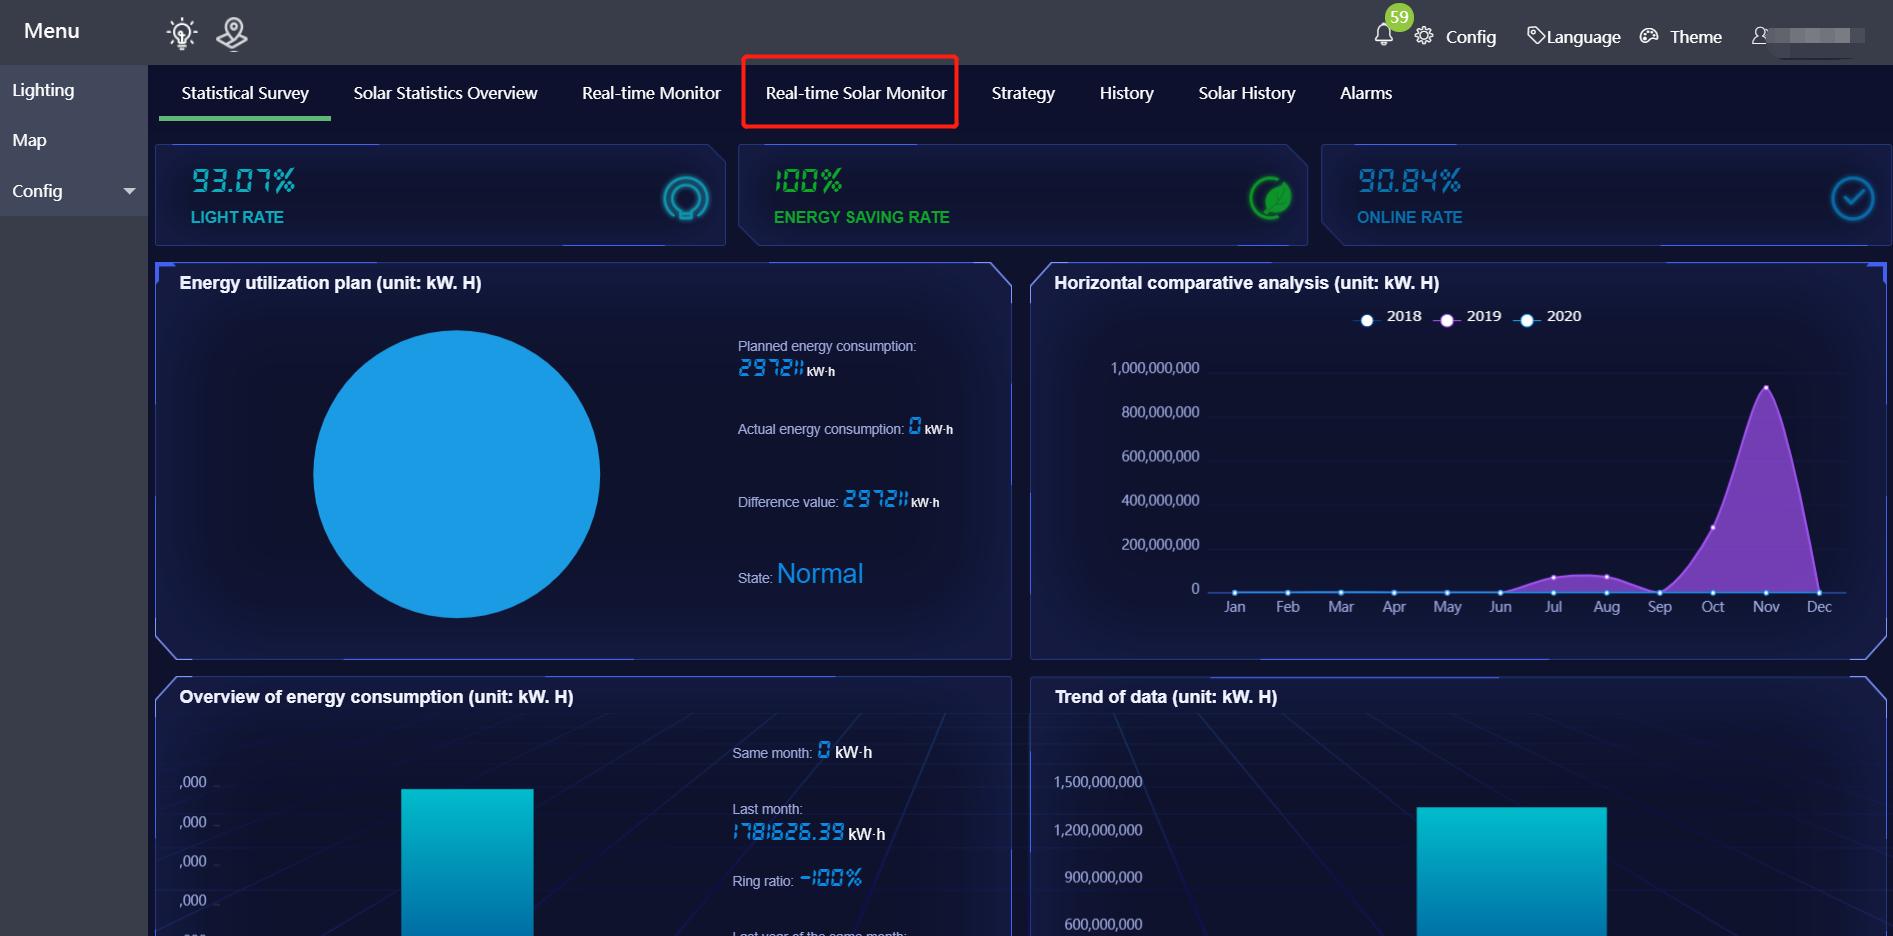Go to the Alarms tab
This screenshot has height=936, width=1893.
point(1365,93)
